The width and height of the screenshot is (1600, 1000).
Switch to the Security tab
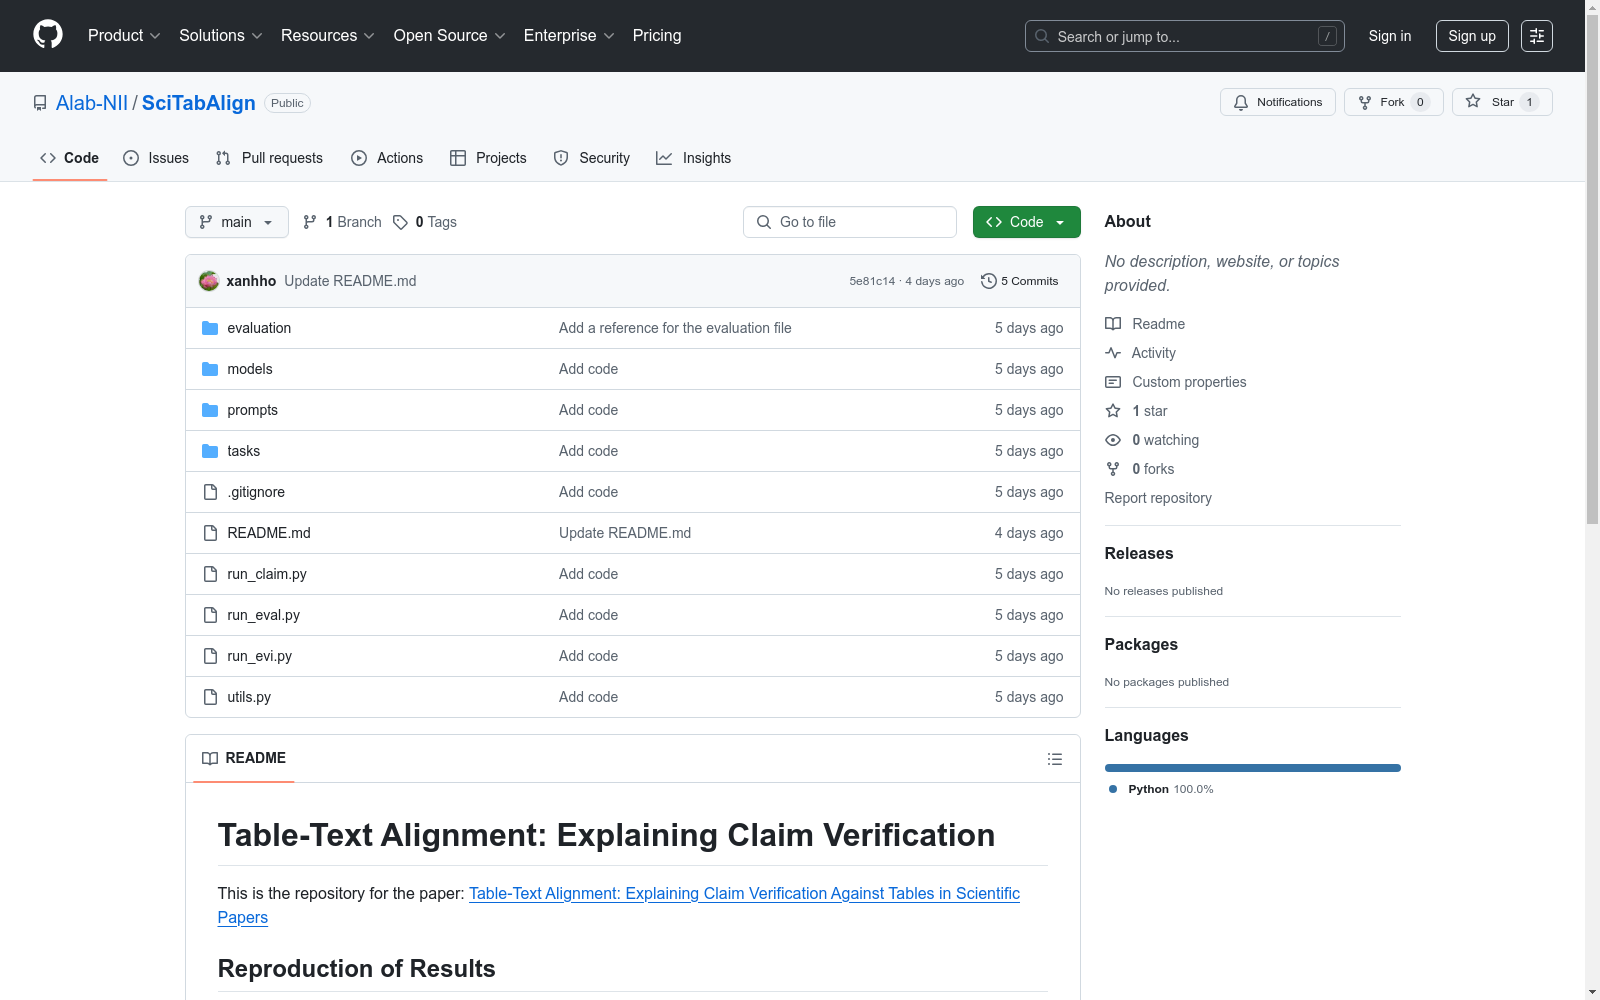pyautogui.click(x=592, y=158)
